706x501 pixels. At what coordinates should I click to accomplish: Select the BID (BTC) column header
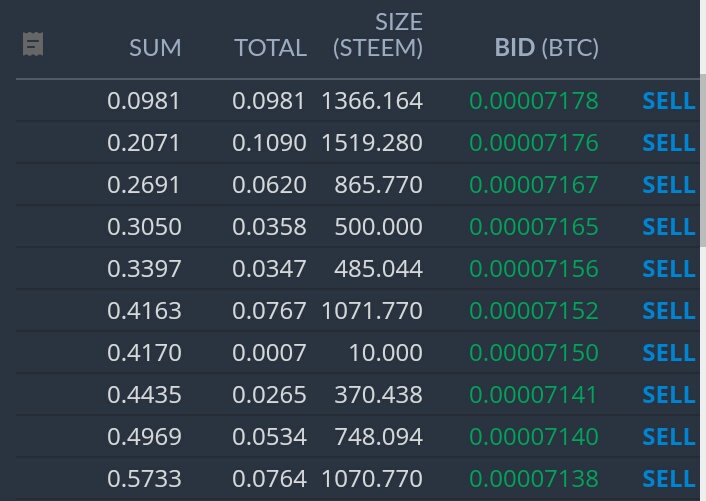tap(547, 47)
